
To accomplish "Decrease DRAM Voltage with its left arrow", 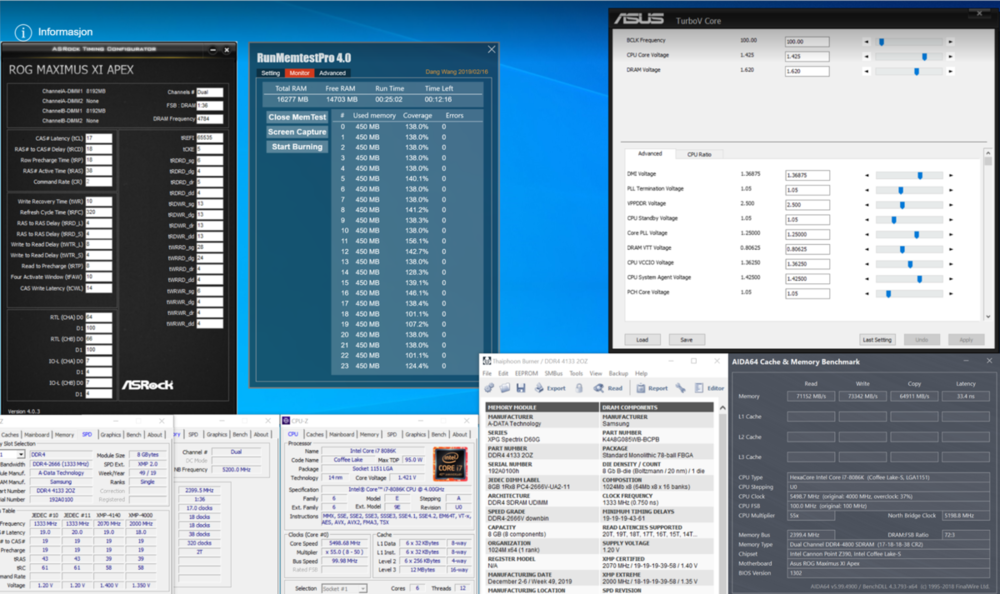I will (x=866, y=71).
